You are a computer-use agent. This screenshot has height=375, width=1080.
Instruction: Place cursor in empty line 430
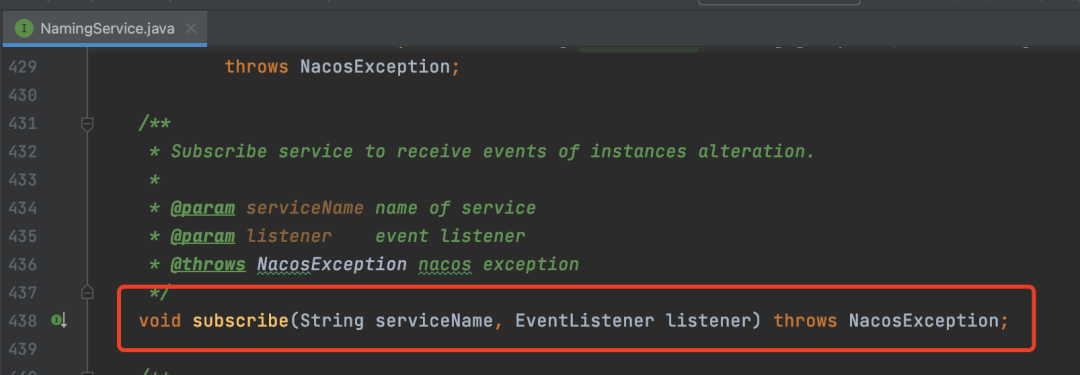tap(482, 95)
